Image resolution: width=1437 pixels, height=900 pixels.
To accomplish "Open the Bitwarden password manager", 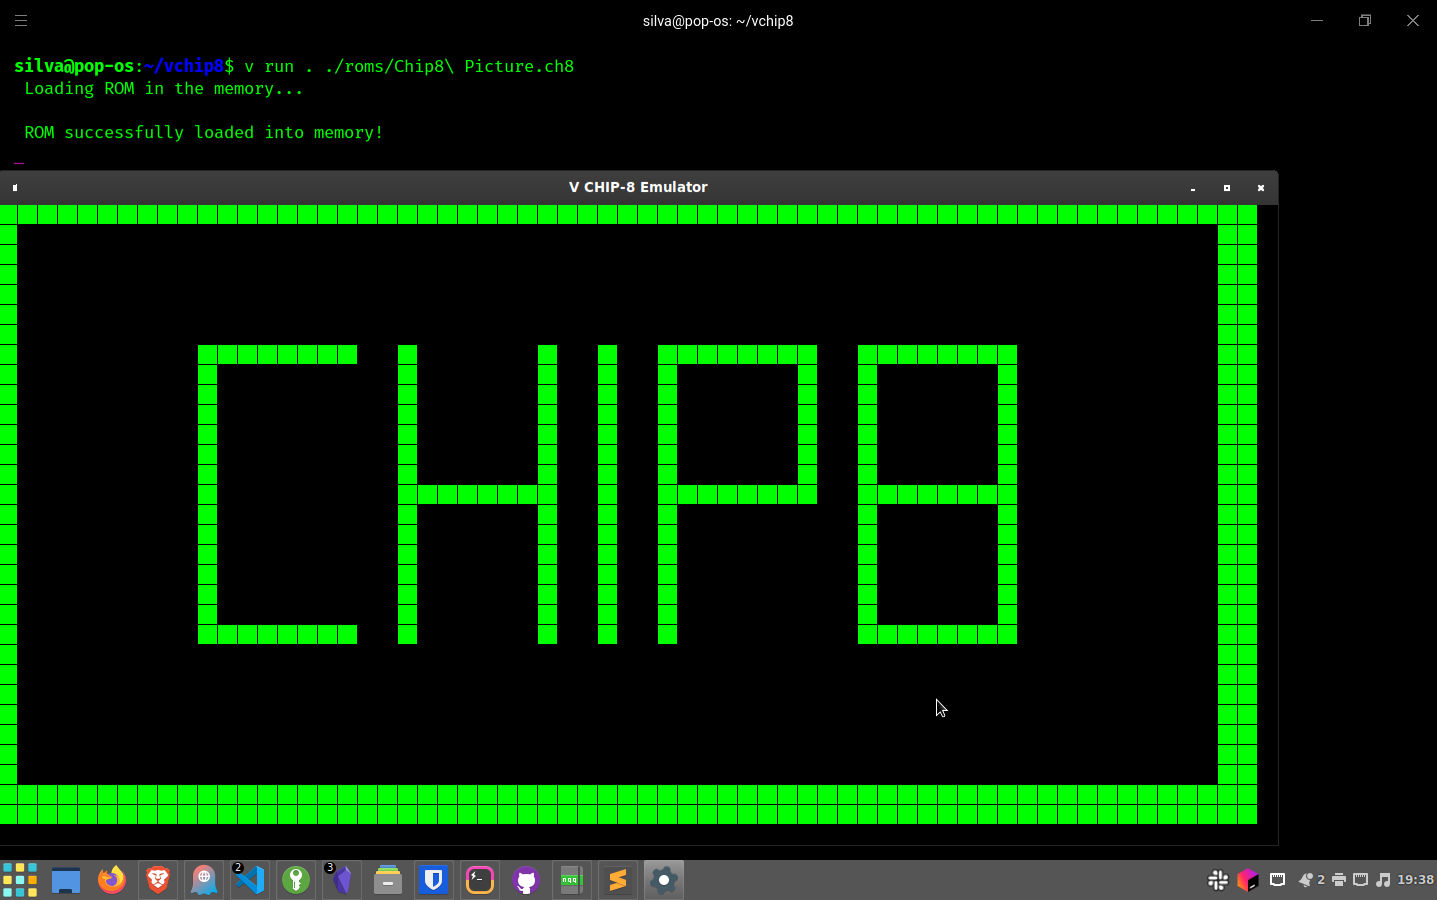I will coord(433,880).
